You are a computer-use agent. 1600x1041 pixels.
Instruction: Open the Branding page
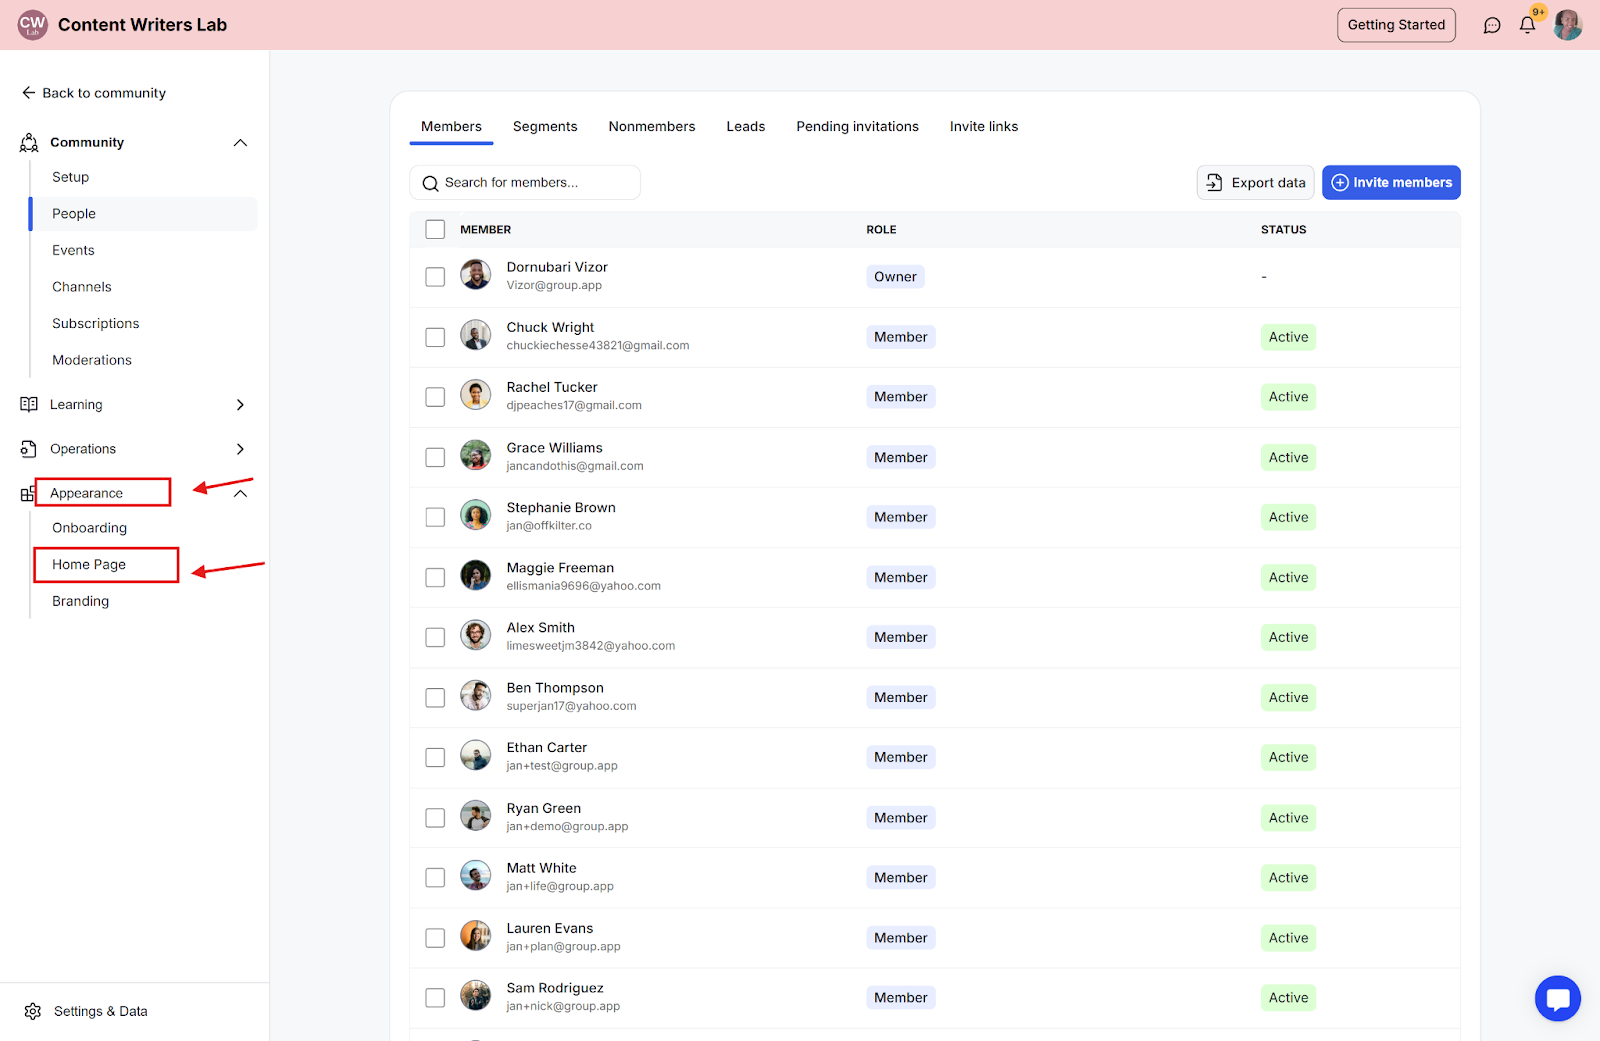(81, 601)
